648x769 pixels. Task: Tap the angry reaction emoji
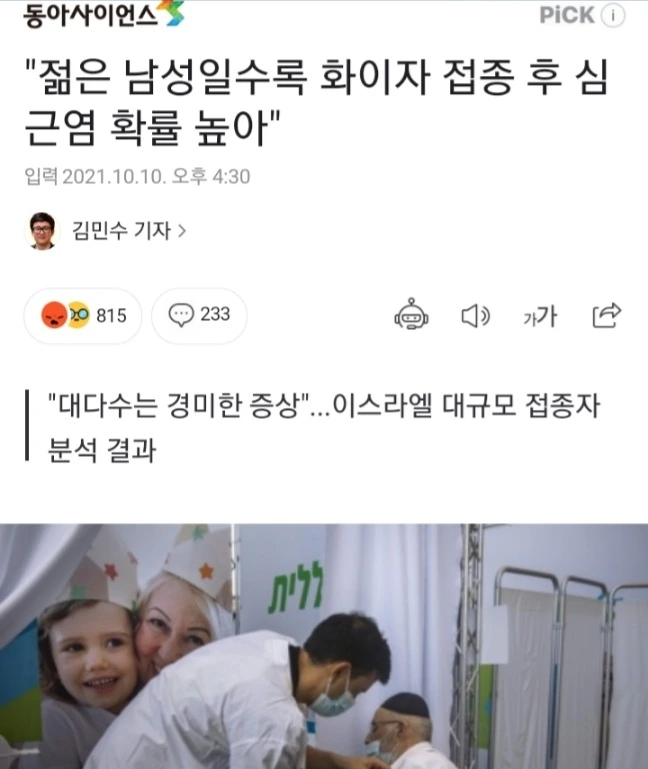tap(54, 315)
